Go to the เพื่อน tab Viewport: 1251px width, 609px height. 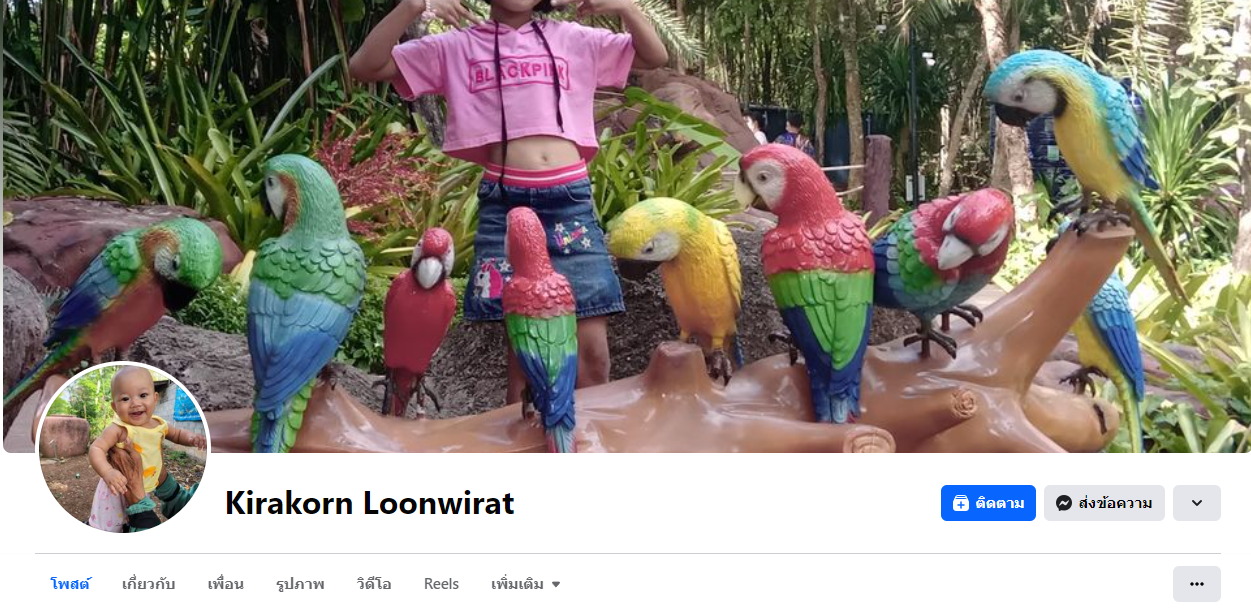(226, 584)
